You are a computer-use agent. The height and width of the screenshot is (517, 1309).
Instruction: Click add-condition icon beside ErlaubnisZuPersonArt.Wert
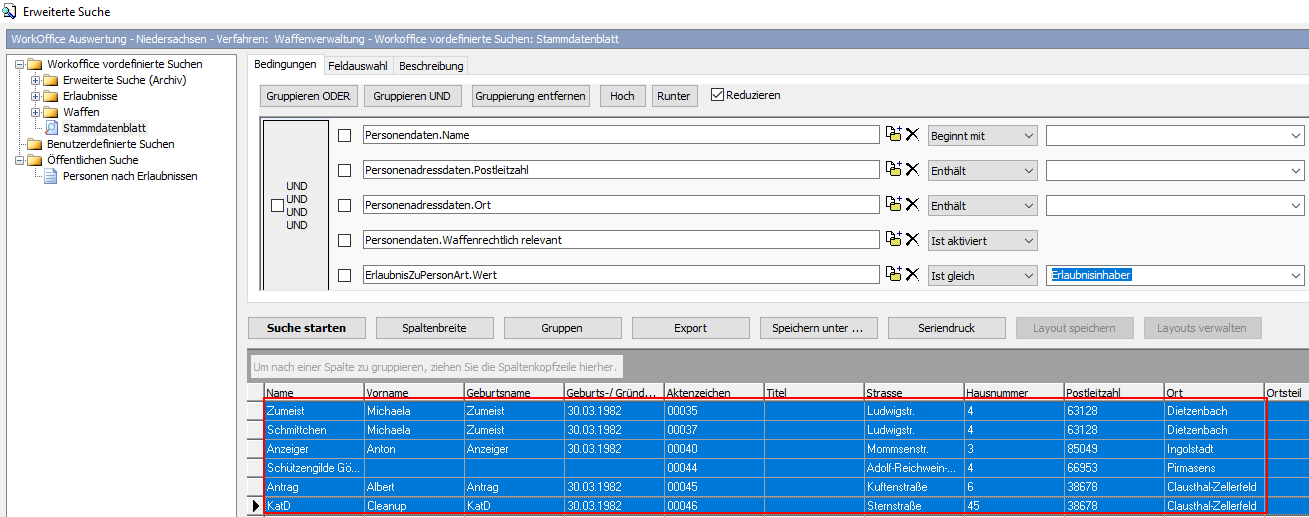point(894,275)
